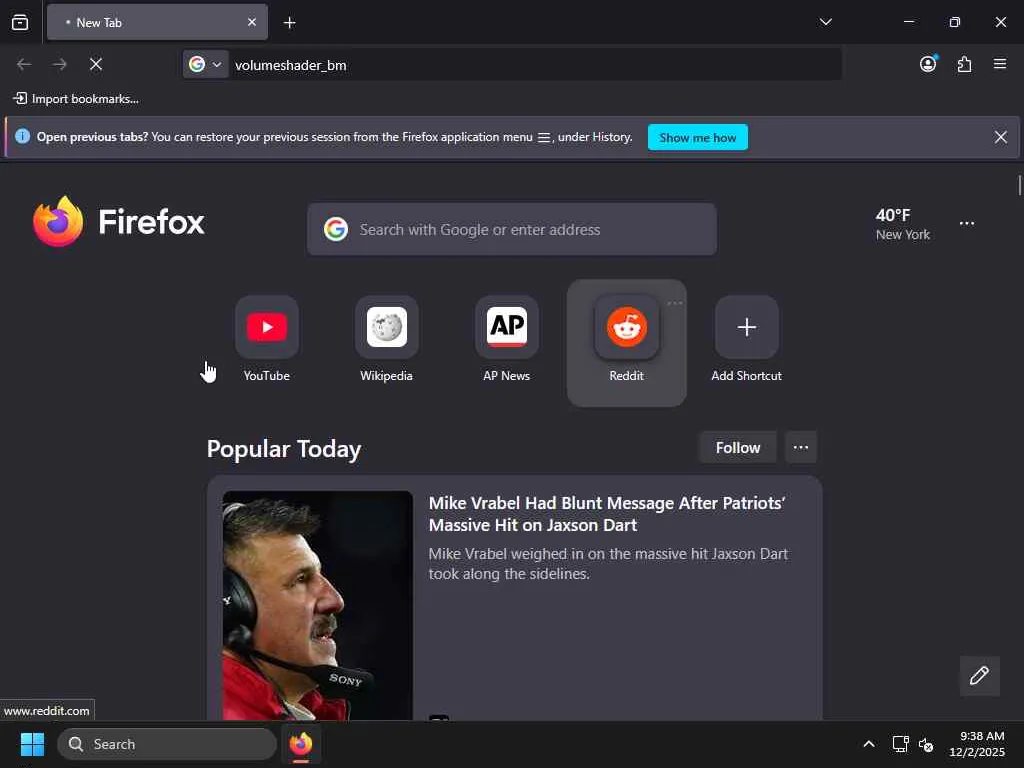The height and width of the screenshot is (768, 1024).
Task: Open the Google search engine selector dropdown
Action: [x=206, y=64]
